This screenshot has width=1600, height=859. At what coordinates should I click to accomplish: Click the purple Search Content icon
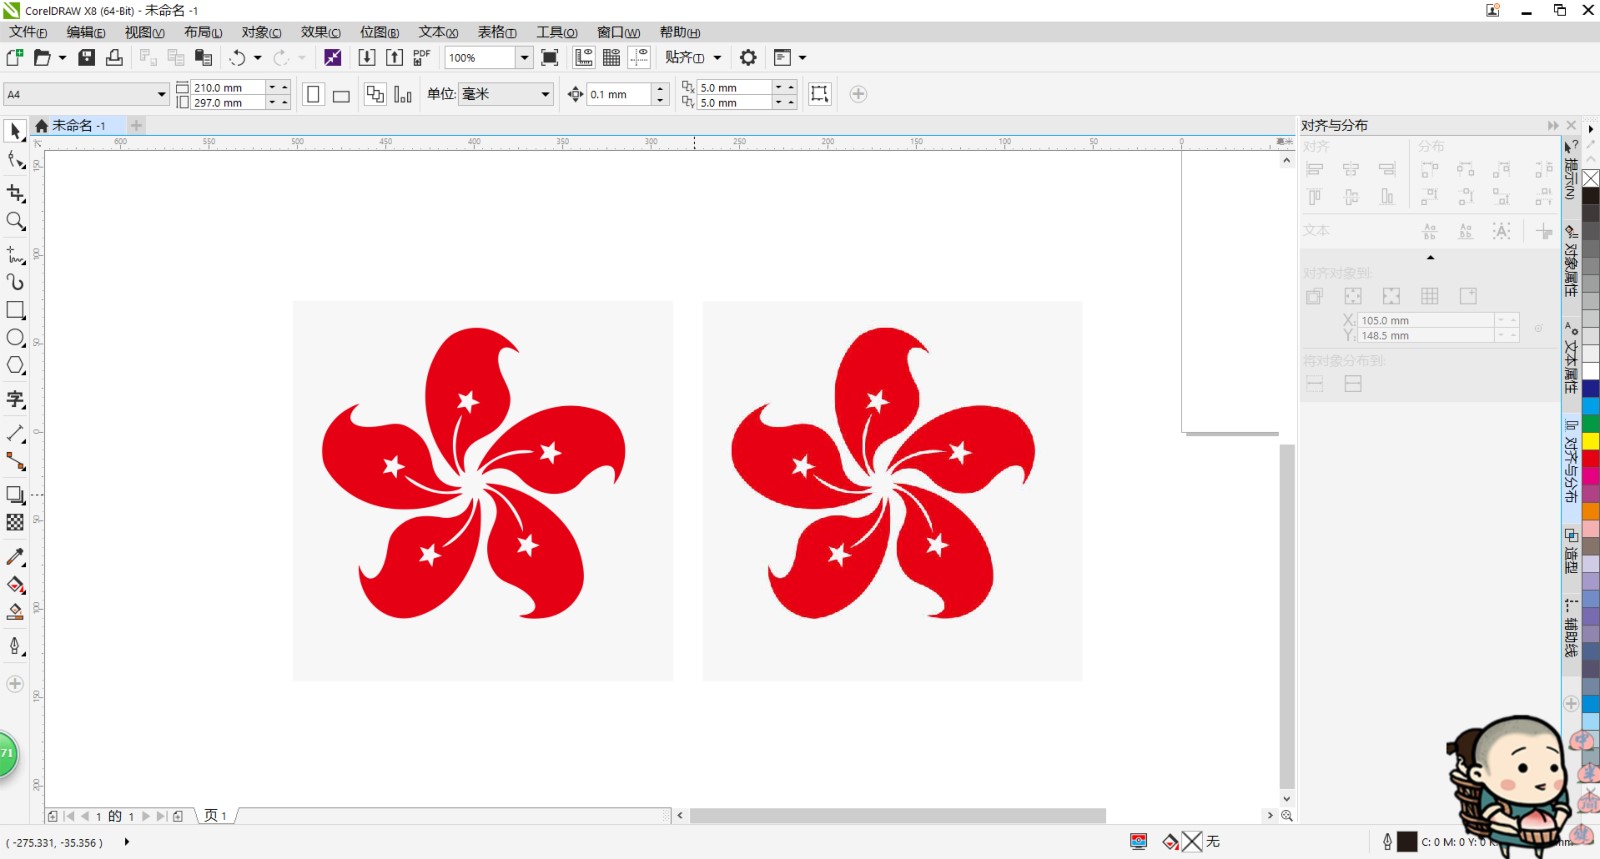(x=333, y=57)
